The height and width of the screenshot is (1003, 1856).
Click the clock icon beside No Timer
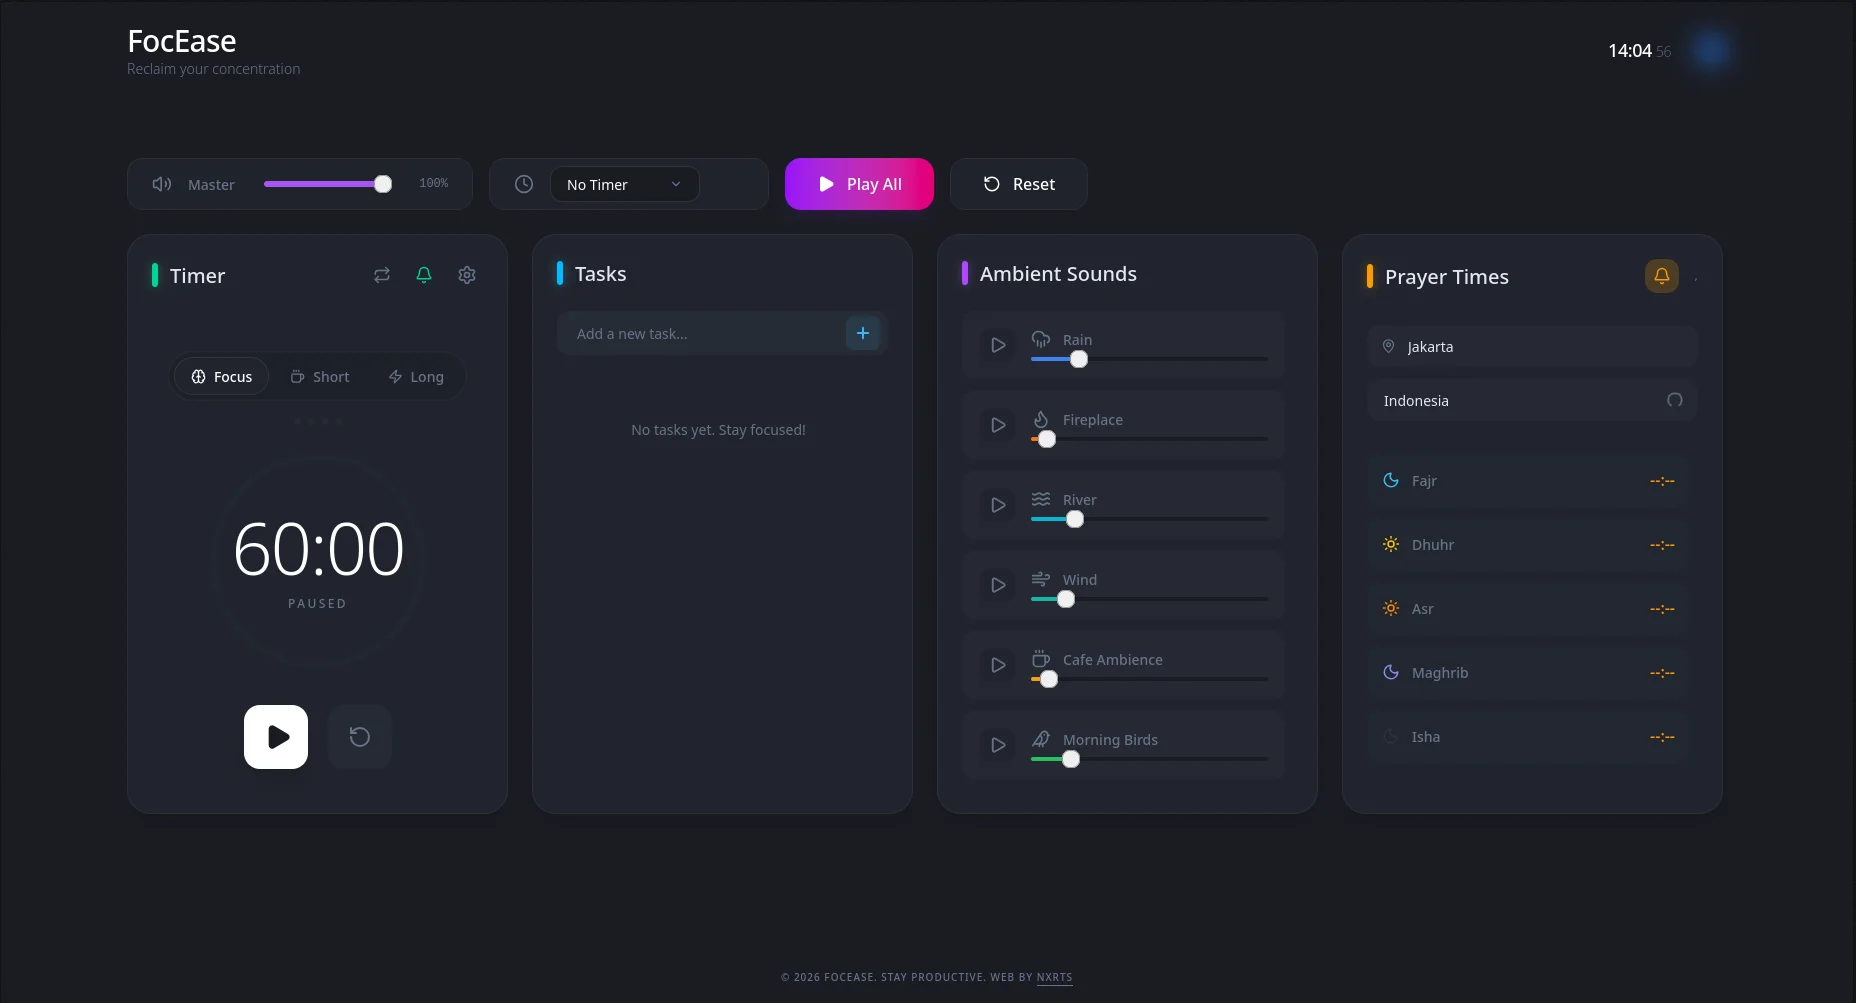pos(524,184)
